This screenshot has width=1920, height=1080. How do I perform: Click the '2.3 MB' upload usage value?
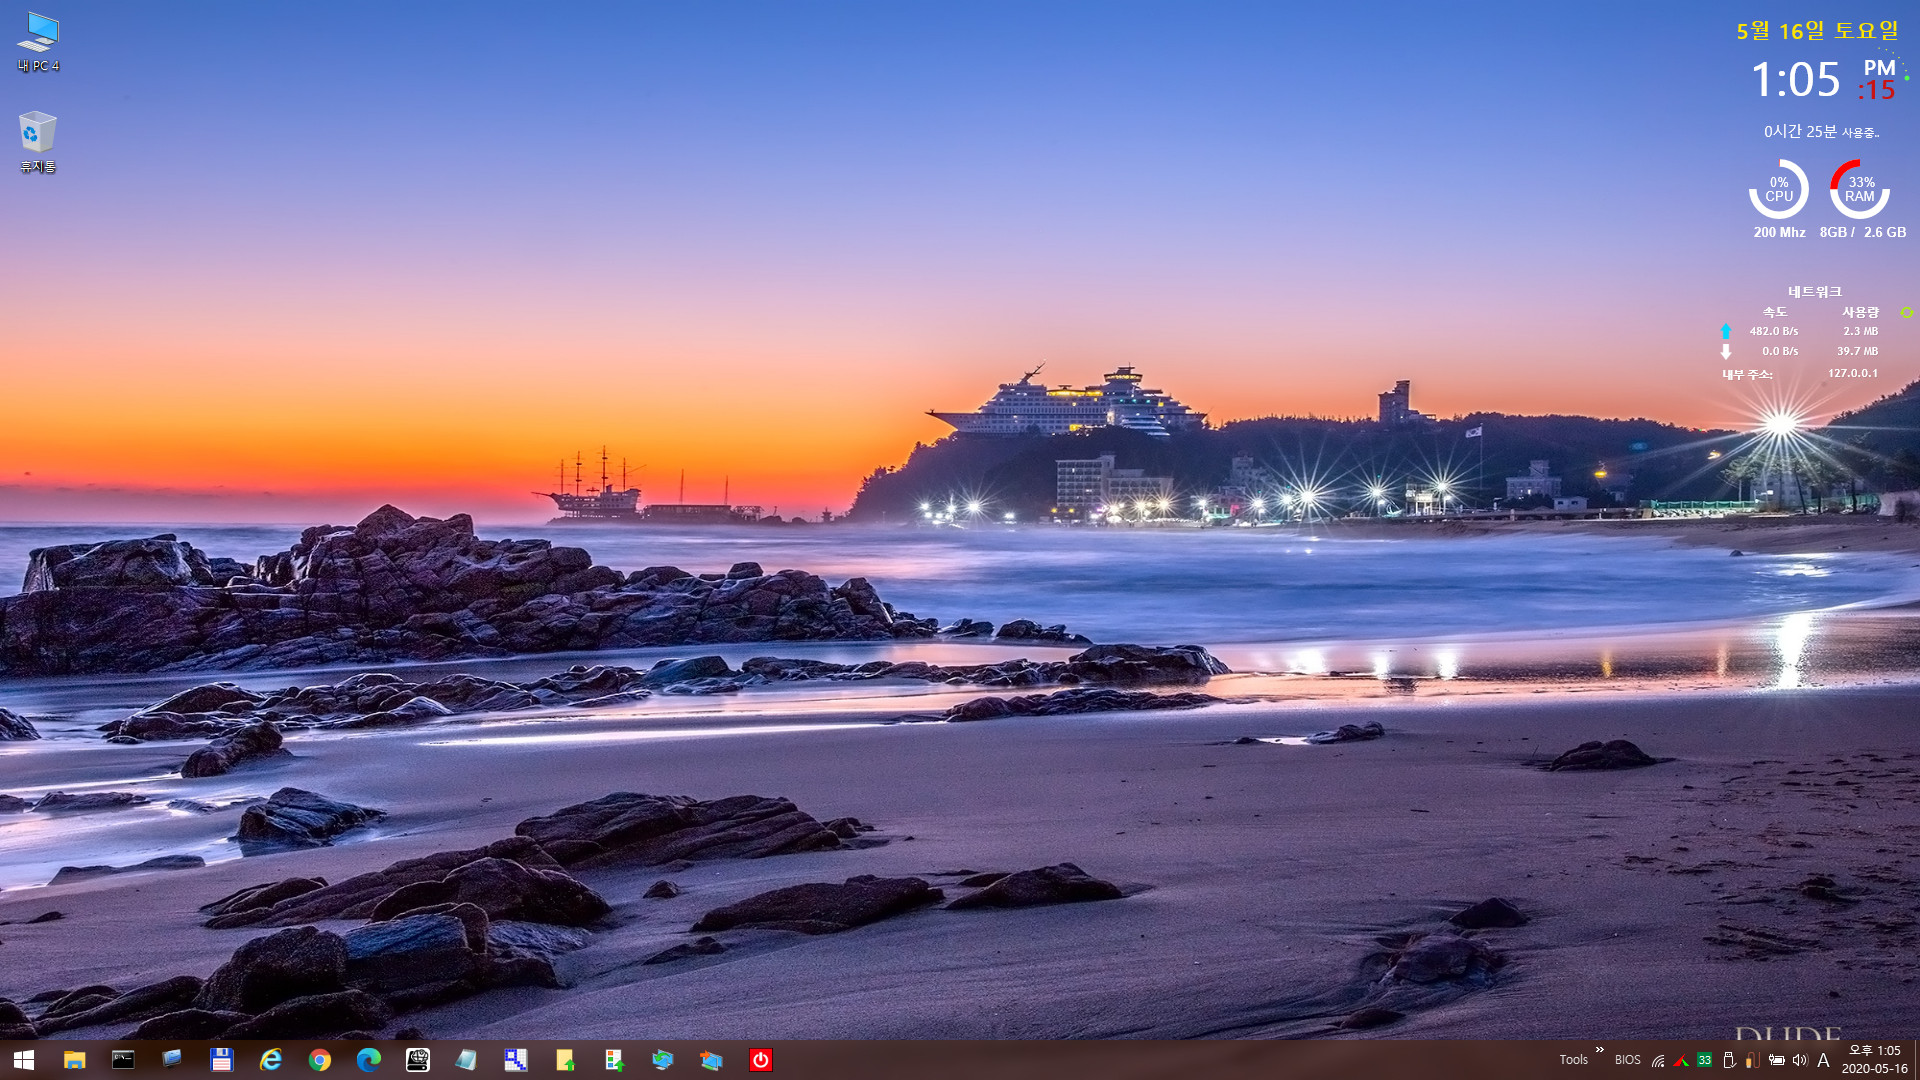(1861, 331)
